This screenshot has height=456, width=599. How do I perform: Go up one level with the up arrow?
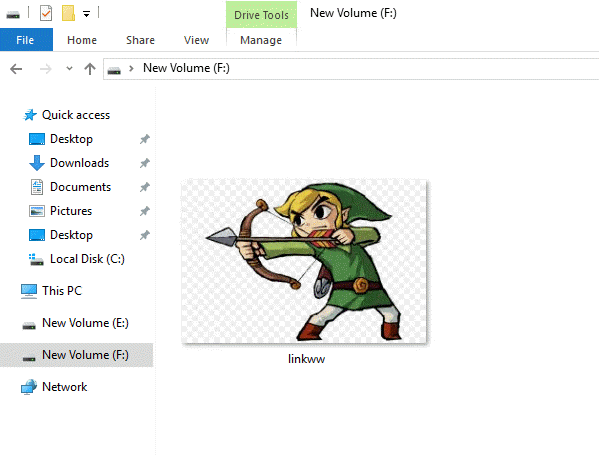point(90,69)
